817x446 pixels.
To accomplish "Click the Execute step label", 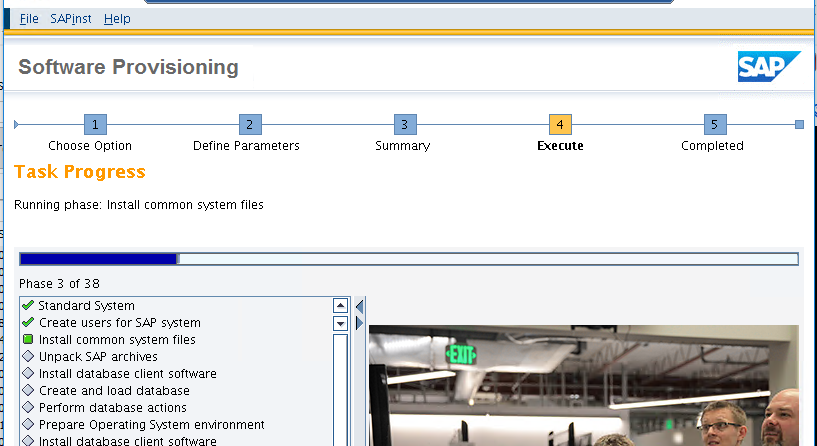I will [560, 146].
